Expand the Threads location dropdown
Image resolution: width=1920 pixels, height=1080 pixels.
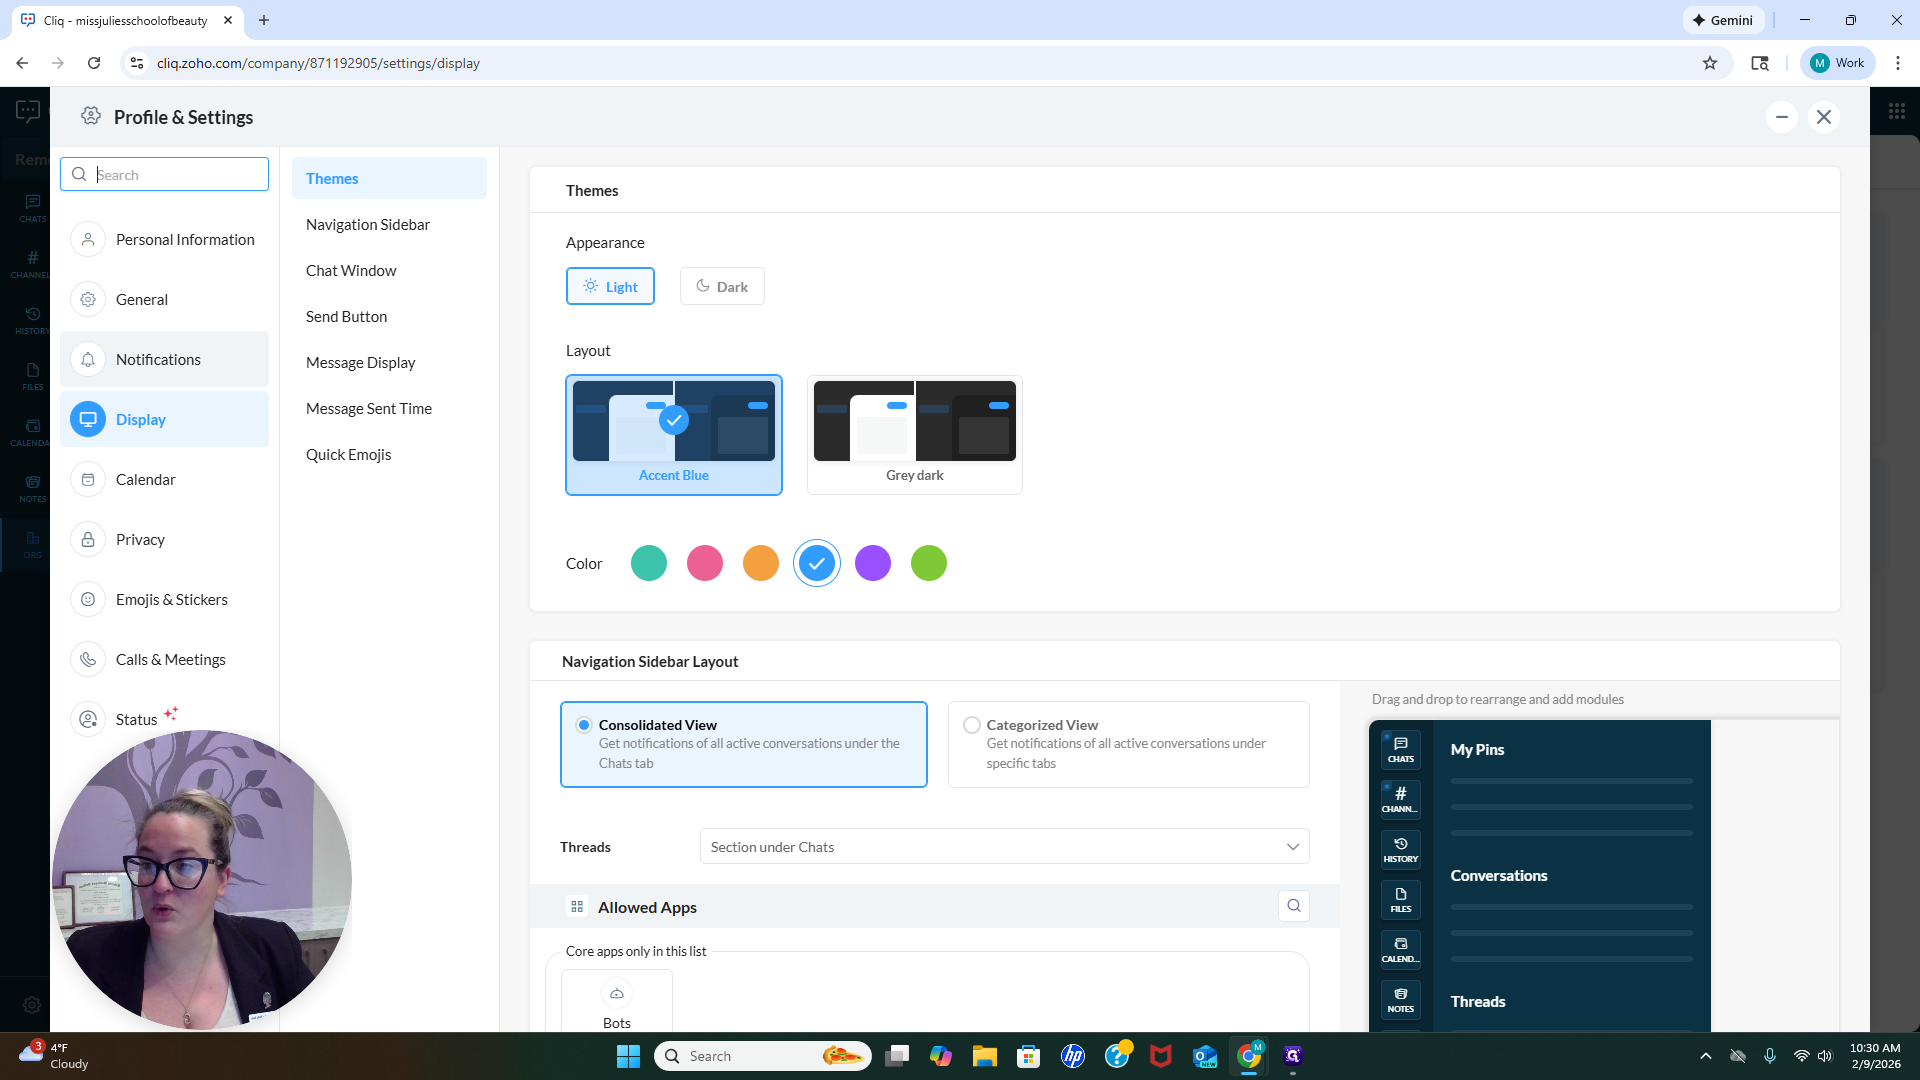pyautogui.click(x=1004, y=847)
